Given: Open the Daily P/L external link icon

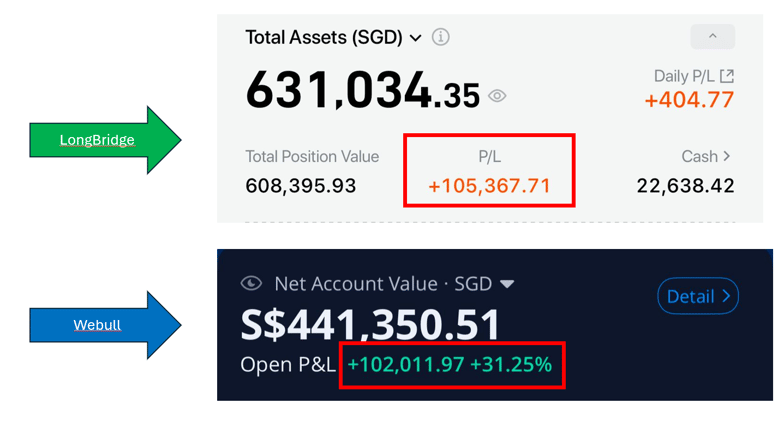Looking at the screenshot, I should 727,76.
